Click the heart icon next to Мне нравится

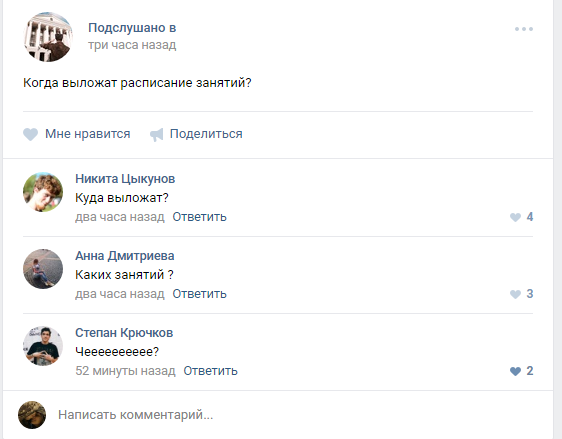coord(30,134)
